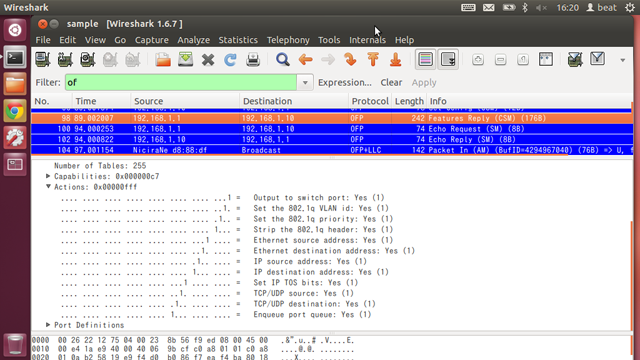Find a packet with magnifier icon
Screen dimensions: 640x360
point(282,60)
